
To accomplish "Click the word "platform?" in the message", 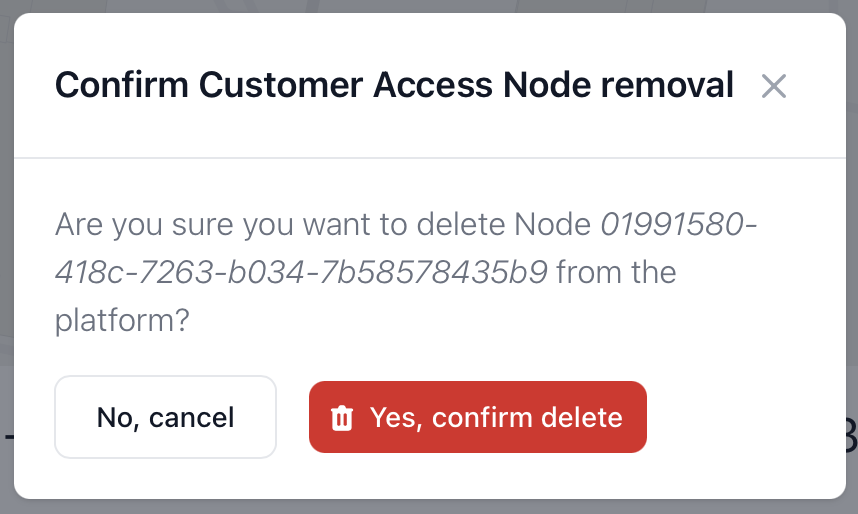I will click(122, 321).
